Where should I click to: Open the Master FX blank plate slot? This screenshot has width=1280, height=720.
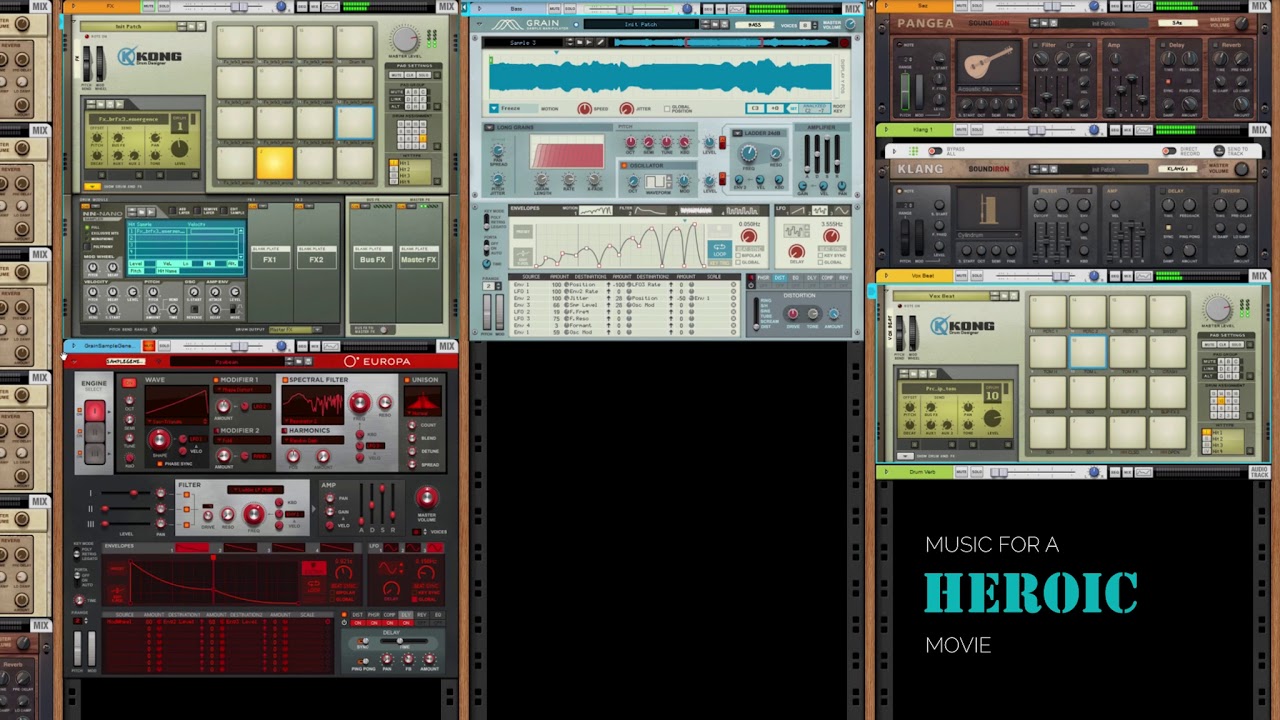pyautogui.click(x=419, y=257)
